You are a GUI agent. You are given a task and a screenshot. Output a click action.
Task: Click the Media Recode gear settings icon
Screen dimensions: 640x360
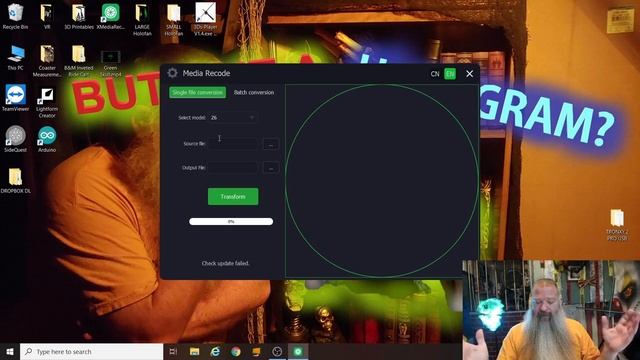point(172,73)
